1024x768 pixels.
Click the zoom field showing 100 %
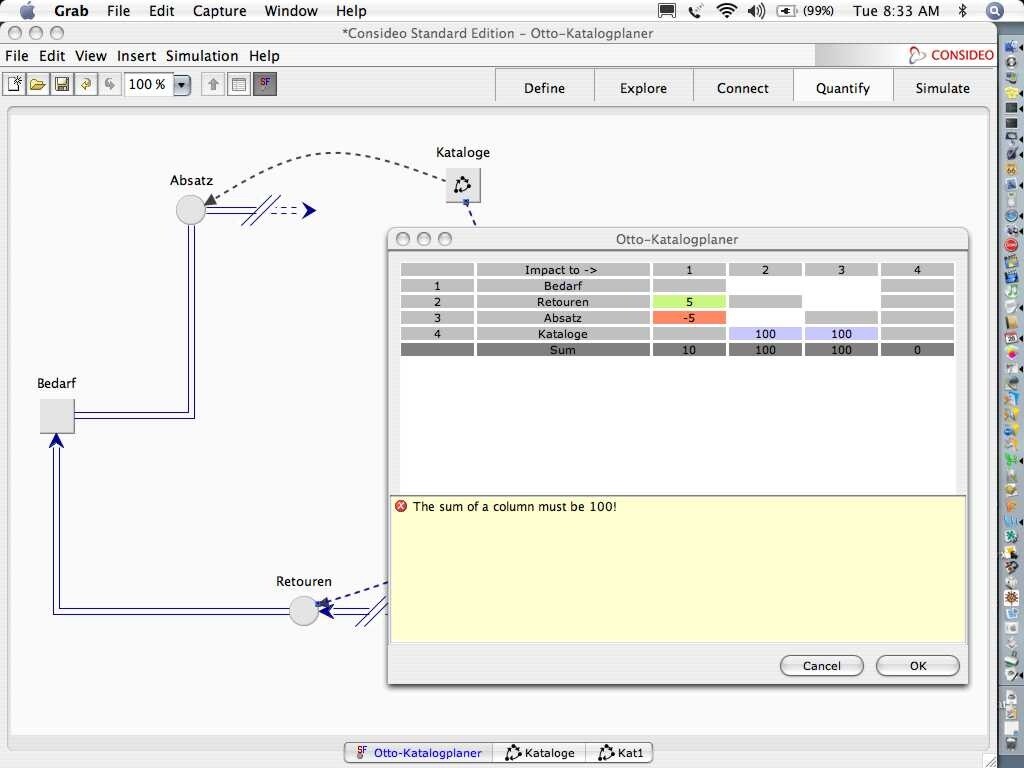(x=147, y=85)
